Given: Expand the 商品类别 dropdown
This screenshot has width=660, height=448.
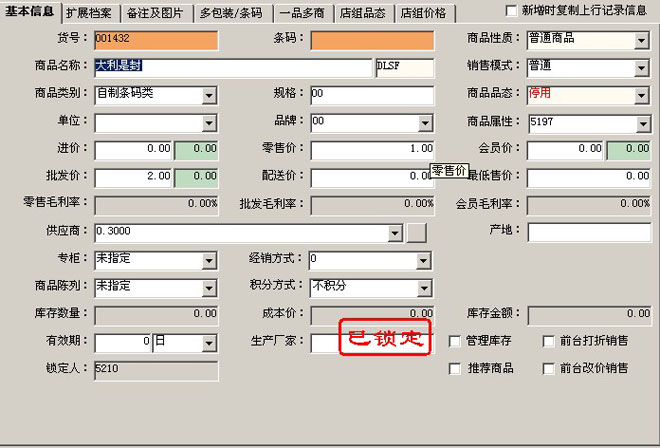Looking at the screenshot, I should tap(209, 96).
